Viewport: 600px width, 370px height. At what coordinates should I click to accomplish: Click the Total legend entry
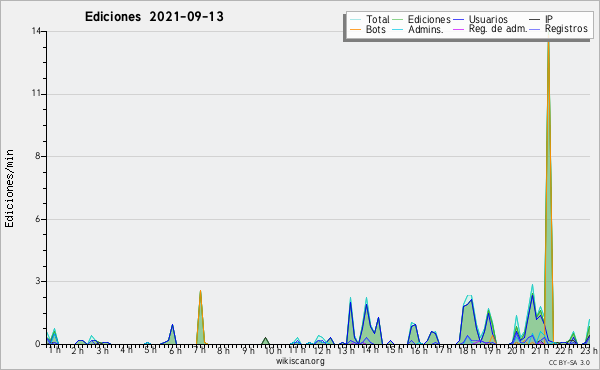(369, 19)
